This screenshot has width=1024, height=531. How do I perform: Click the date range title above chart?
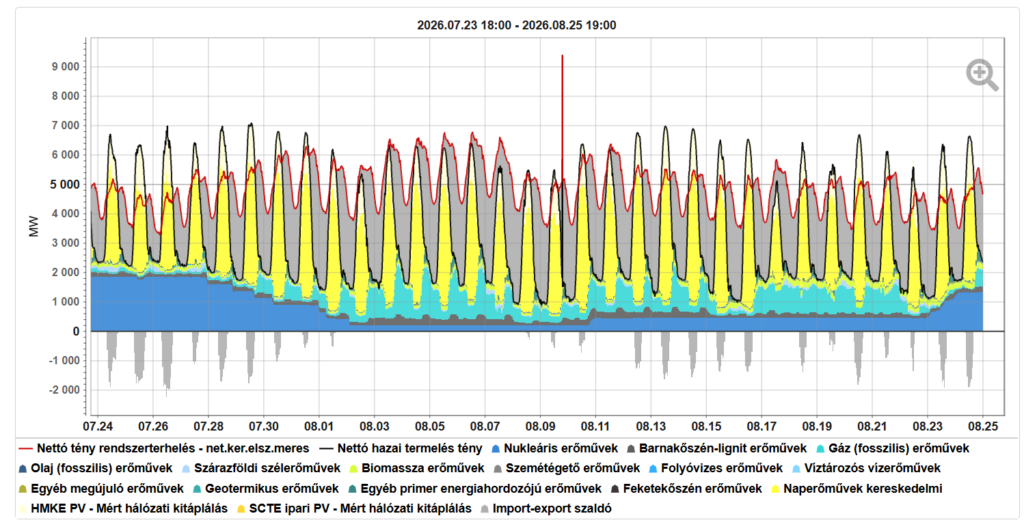point(517,25)
